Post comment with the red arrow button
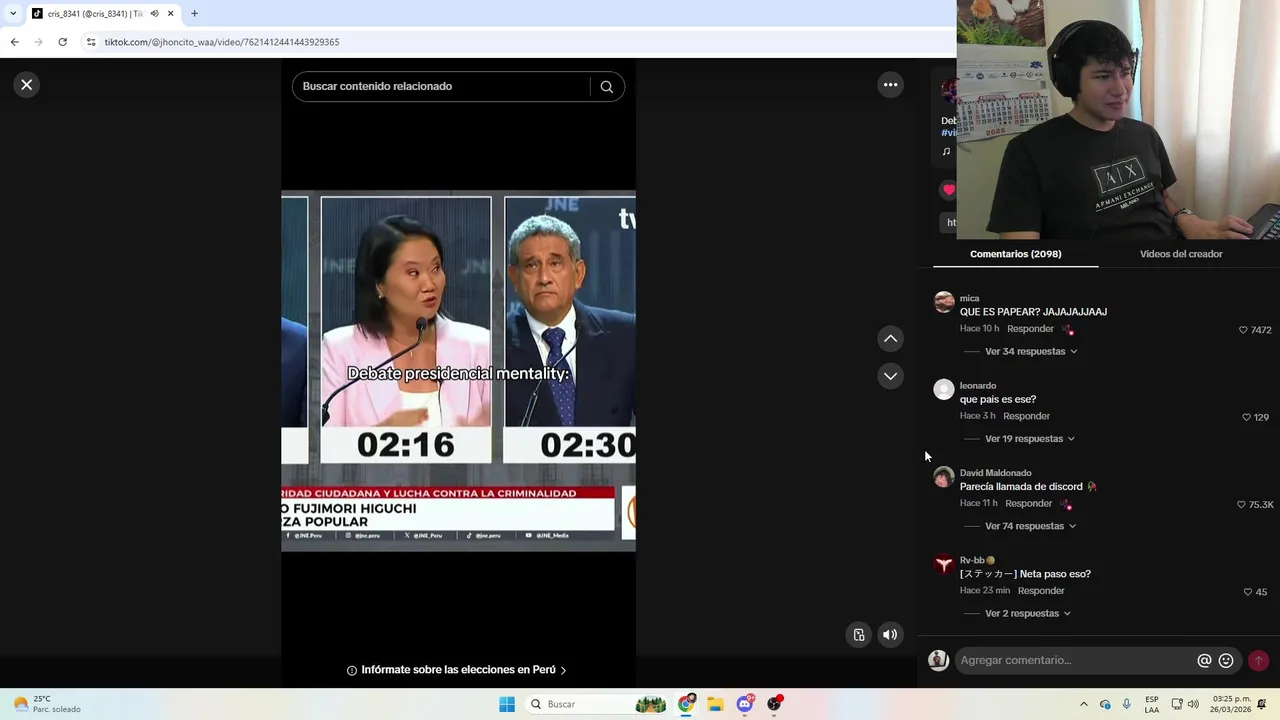The image size is (1280, 720). coord(1258,661)
